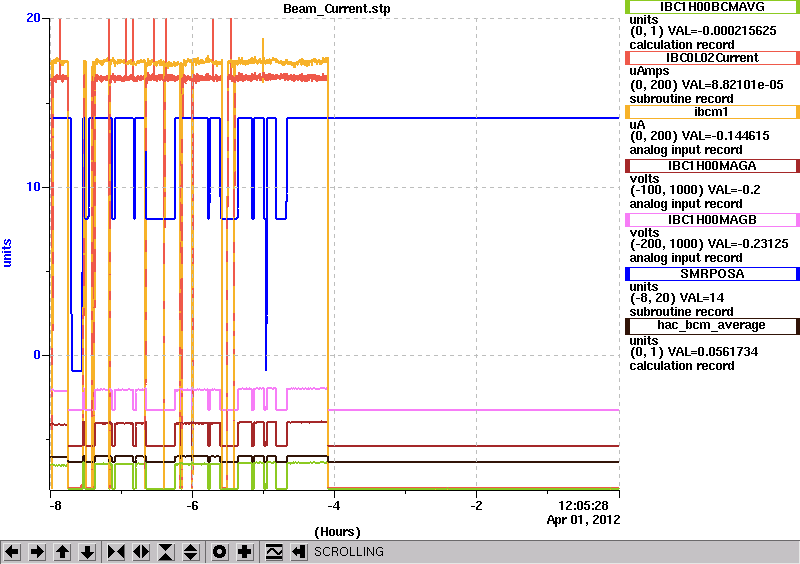
Task: Click analog input record under IBC1H00MAGA
Action: tap(686, 204)
